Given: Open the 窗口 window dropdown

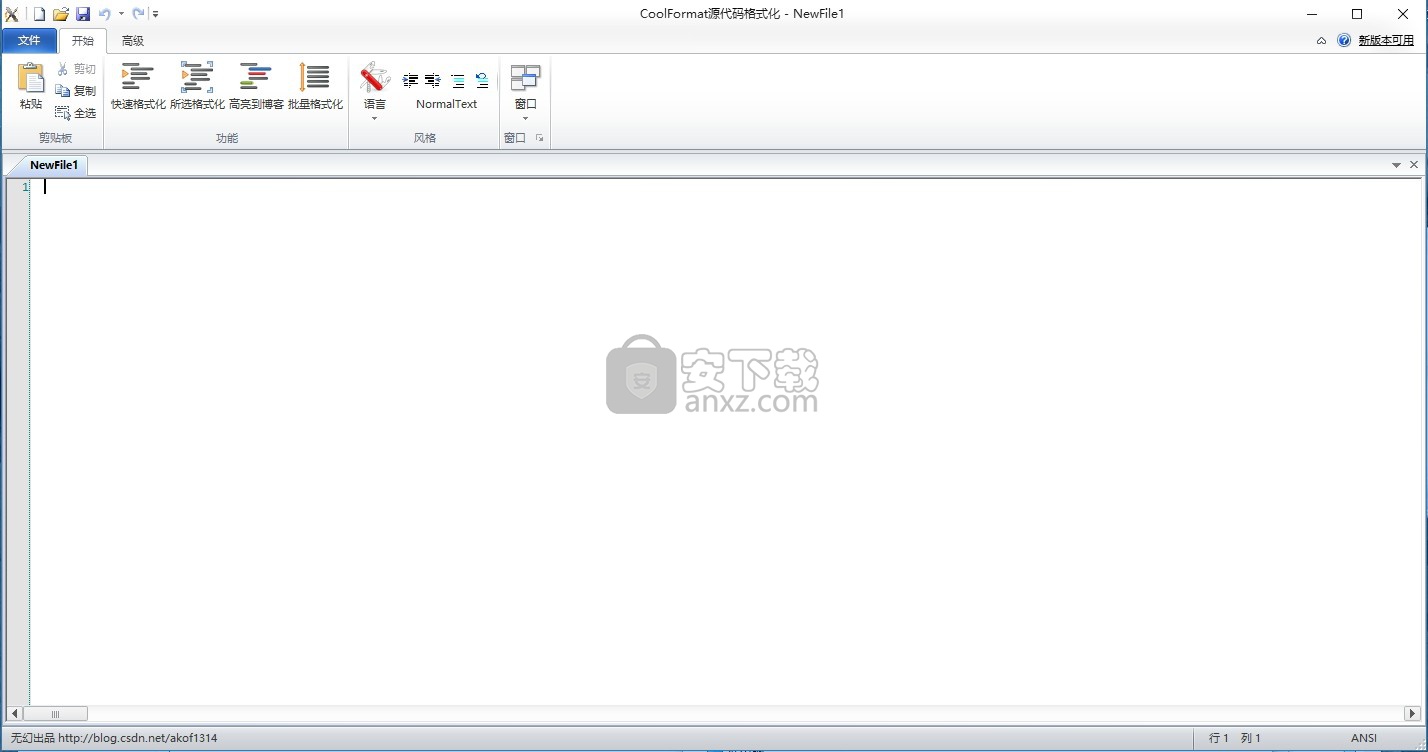Looking at the screenshot, I should (x=525, y=92).
